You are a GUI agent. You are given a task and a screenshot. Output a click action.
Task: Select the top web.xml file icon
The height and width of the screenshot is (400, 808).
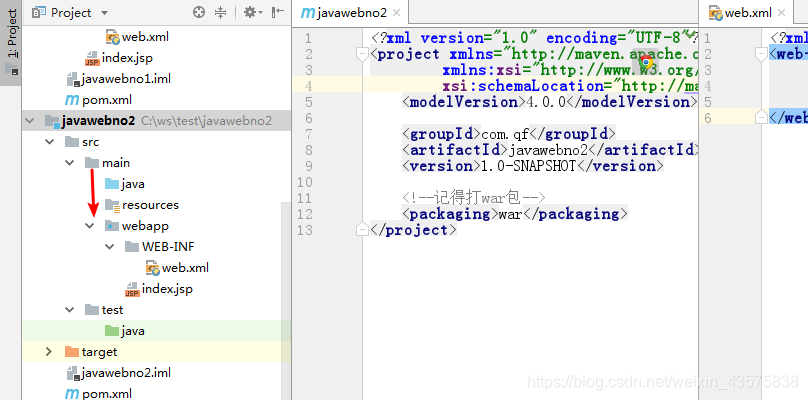112,37
